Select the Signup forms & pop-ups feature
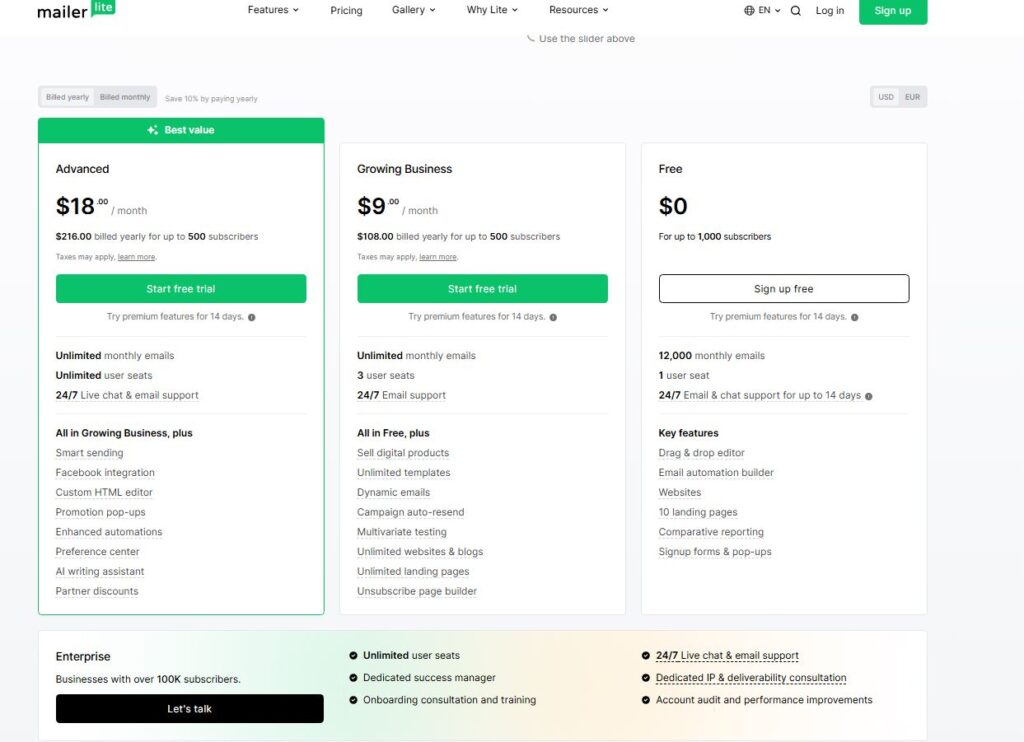This screenshot has height=742, width=1024. coord(715,551)
